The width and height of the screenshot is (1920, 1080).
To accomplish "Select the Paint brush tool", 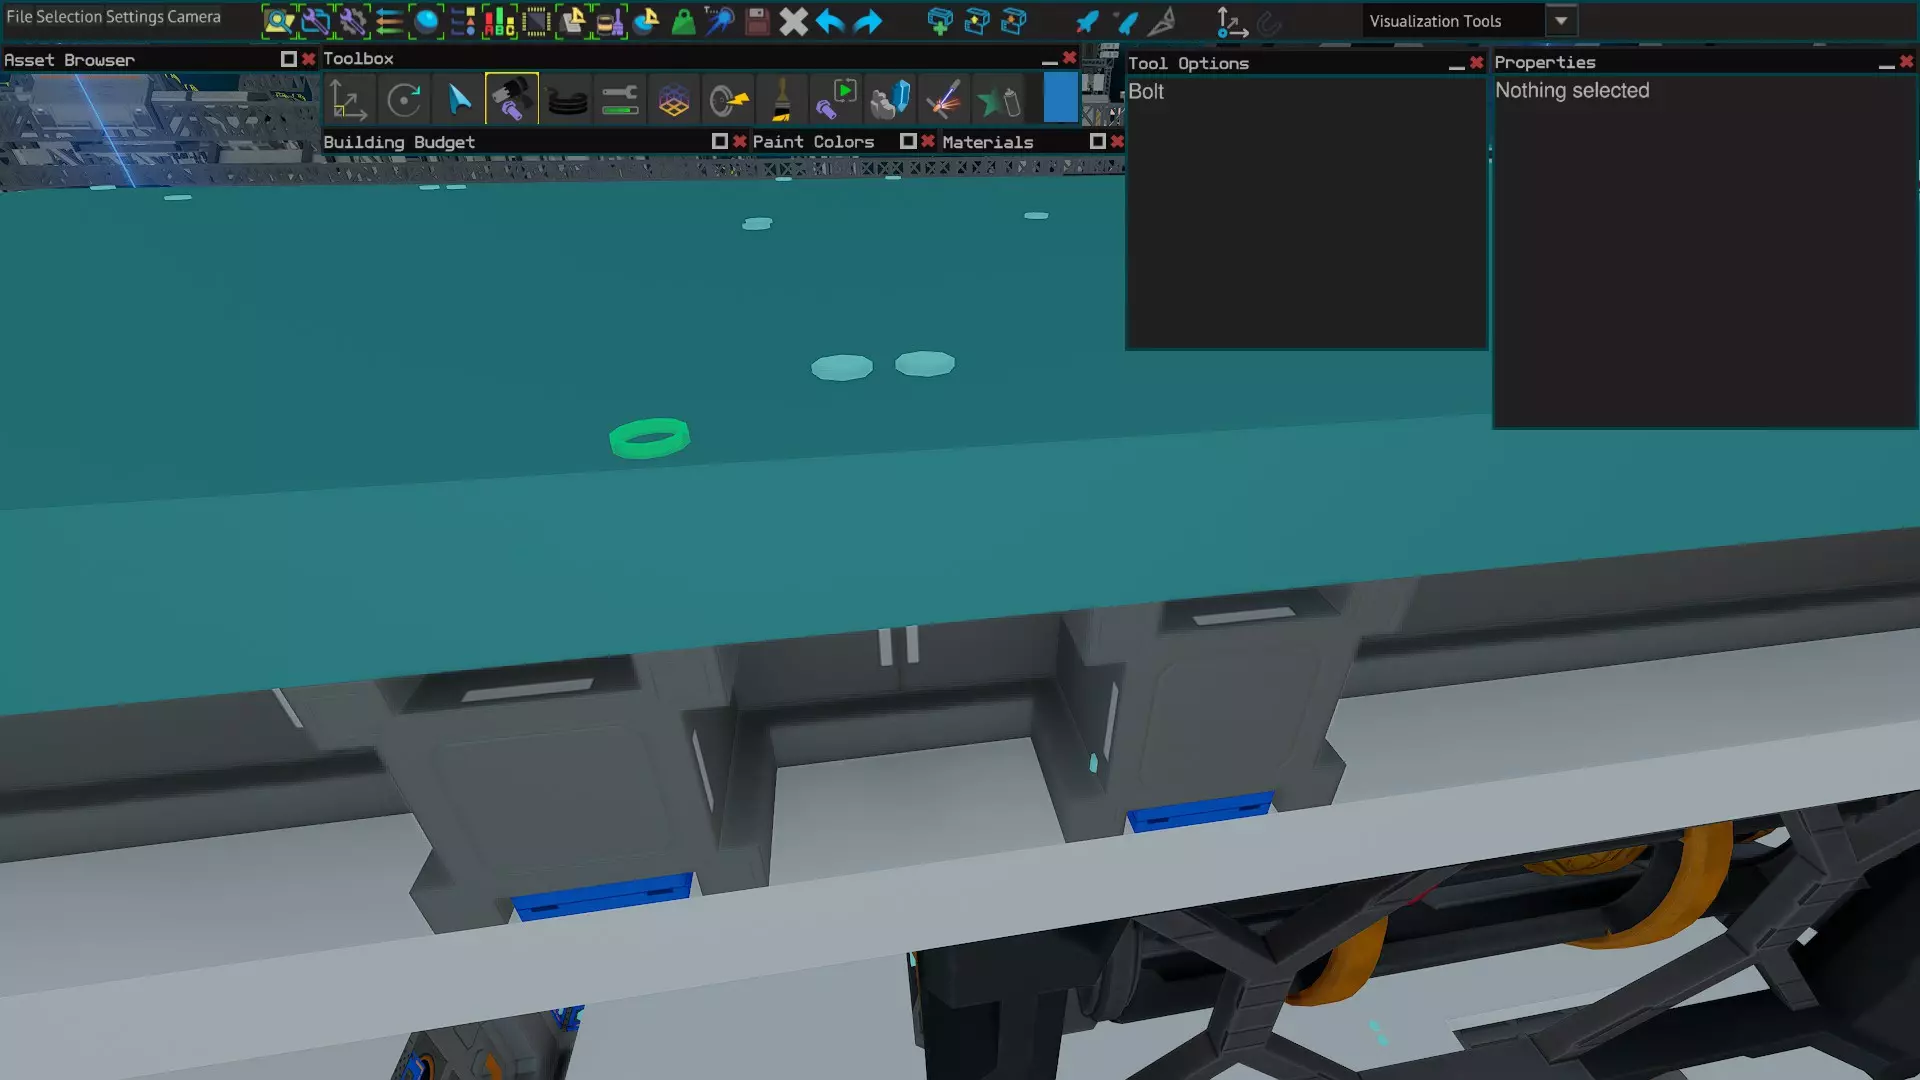I will pyautogui.click(x=782, y=100).
